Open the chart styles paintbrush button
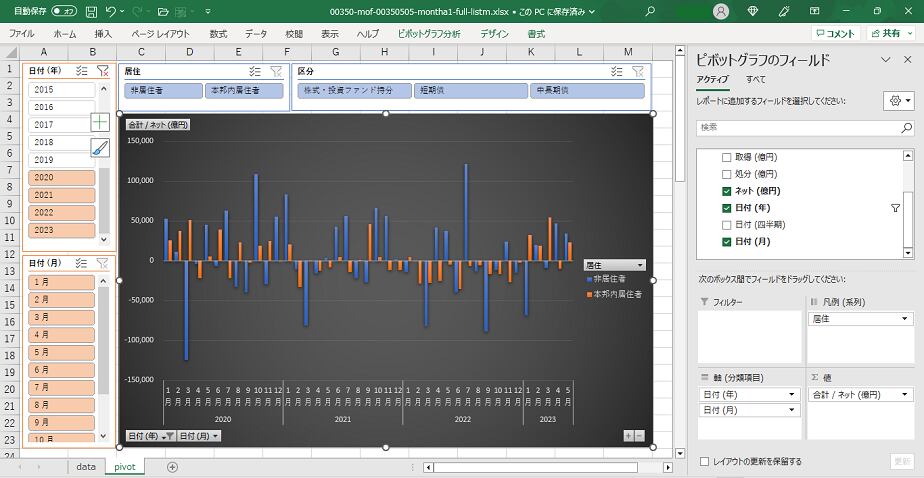This screenshot has height=478, width=924. coord(100,148)
